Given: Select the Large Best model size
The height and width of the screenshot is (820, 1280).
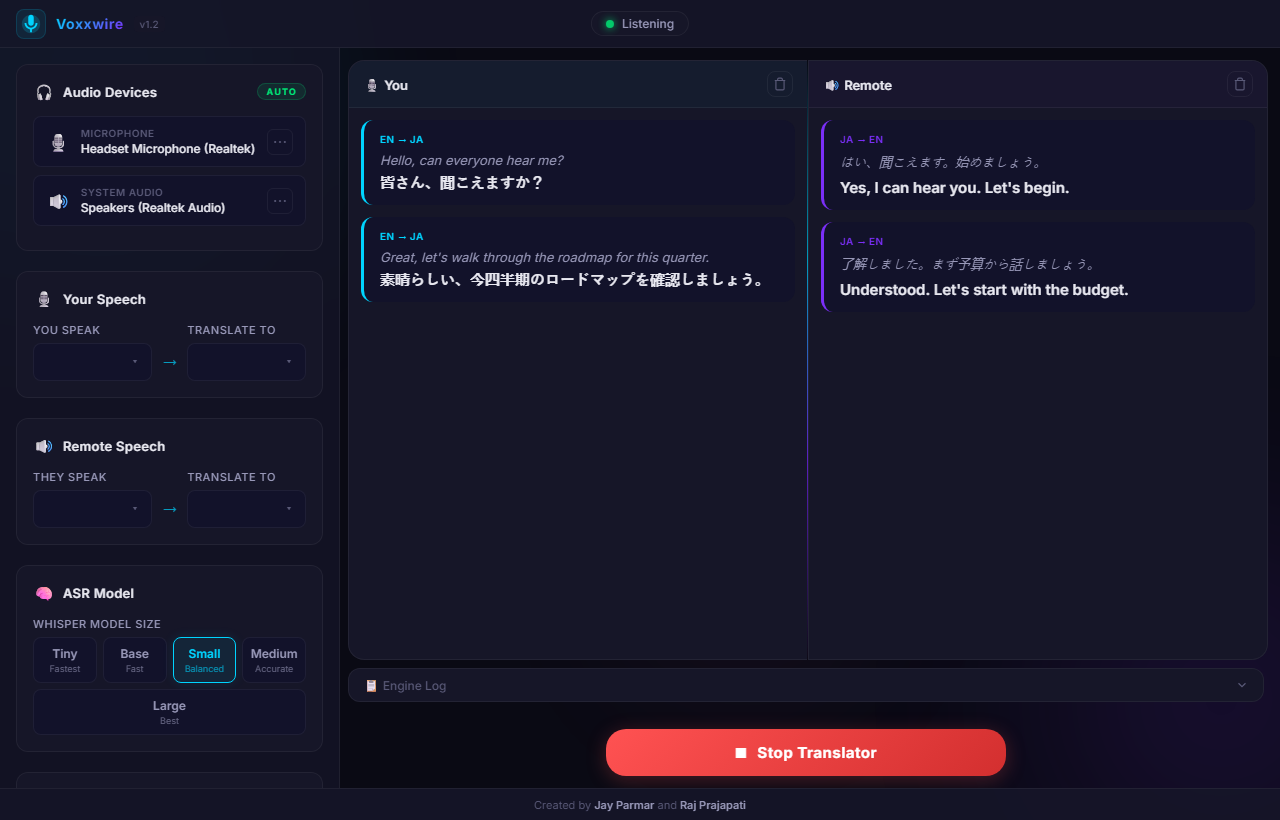Looking at the screenshot, I should coord(169,712).
